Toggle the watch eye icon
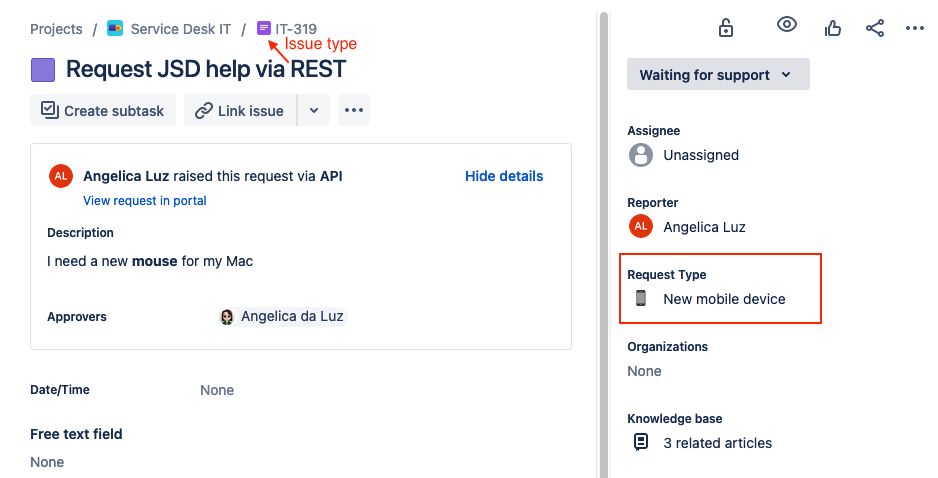The height and width of the screenshot is (478, 938). click(787, 25)
